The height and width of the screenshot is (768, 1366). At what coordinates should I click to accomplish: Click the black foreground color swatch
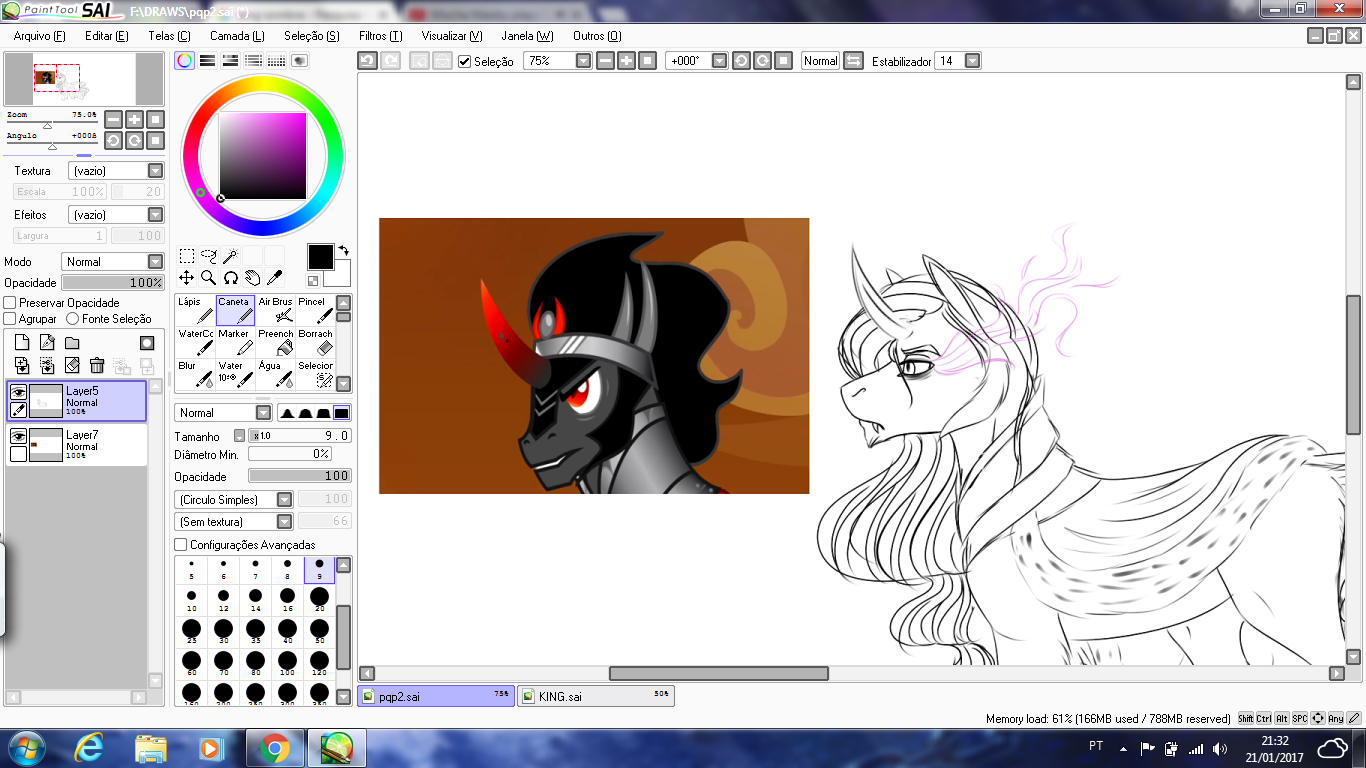pyautogui.click(x=320, y=257)
